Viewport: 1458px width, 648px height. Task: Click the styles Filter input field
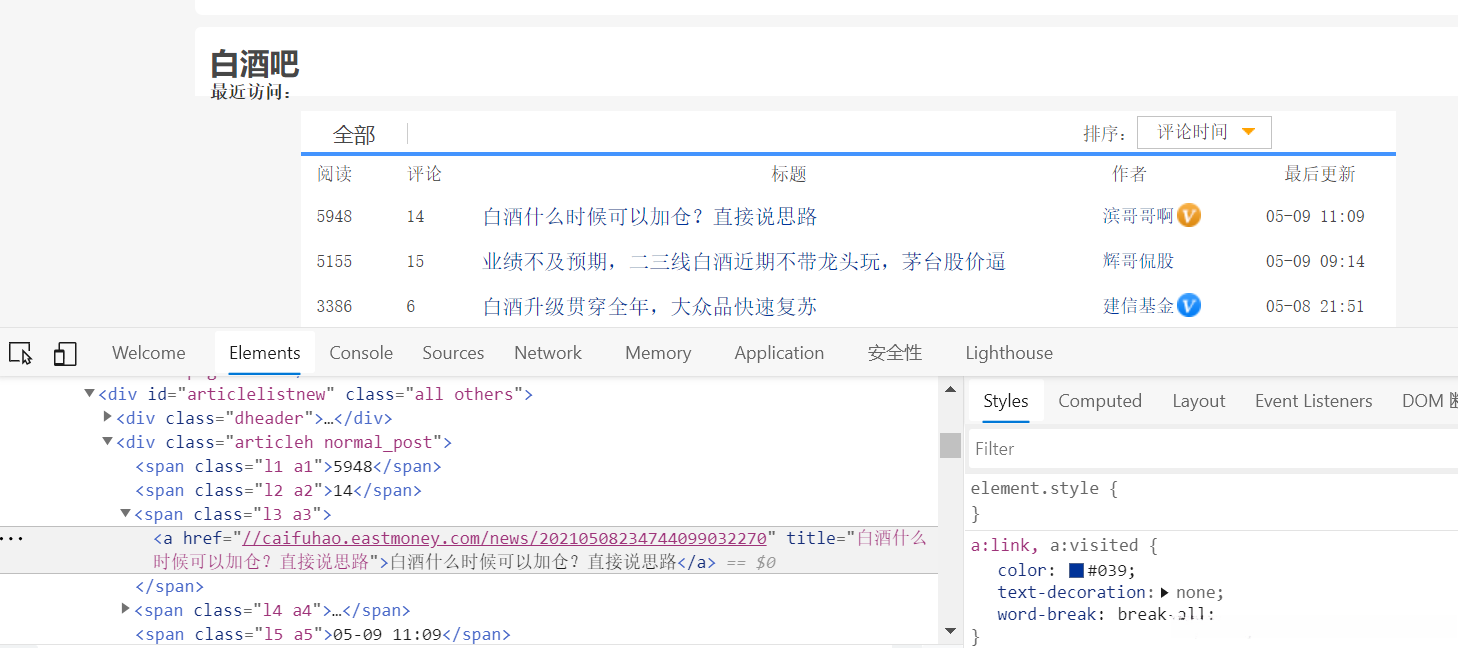tap(1210, 449)
